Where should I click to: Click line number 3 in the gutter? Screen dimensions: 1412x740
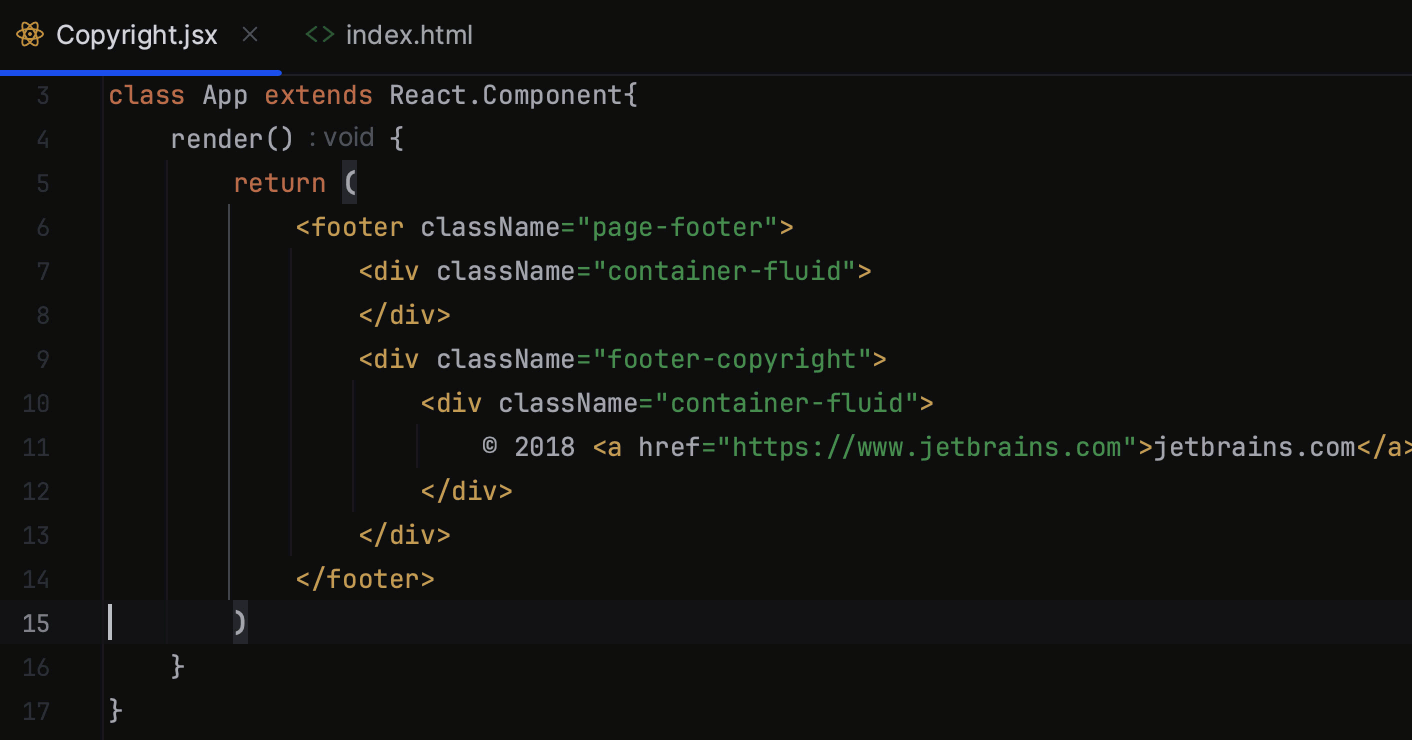coord(43,94)
